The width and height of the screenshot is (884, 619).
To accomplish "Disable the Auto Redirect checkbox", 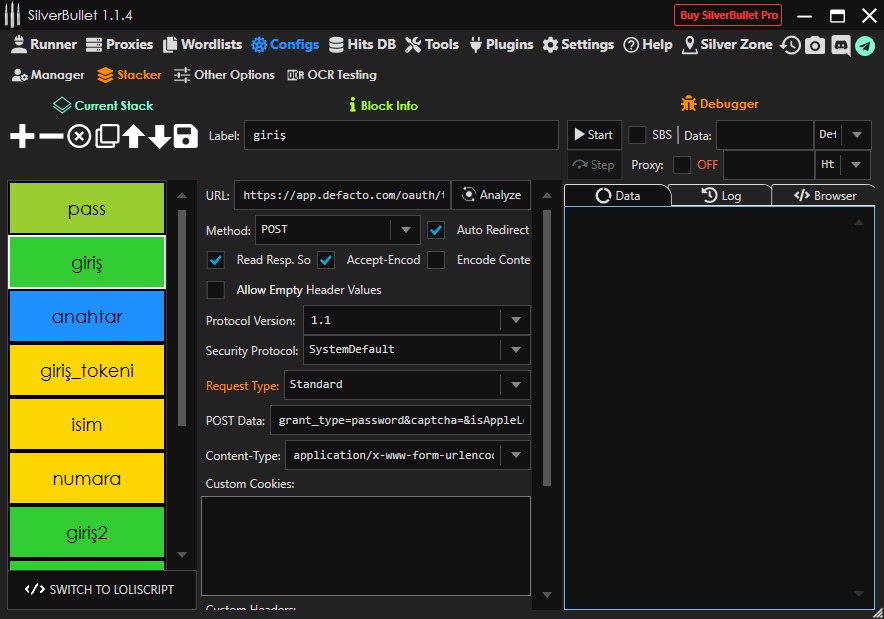I will (436, 230).
